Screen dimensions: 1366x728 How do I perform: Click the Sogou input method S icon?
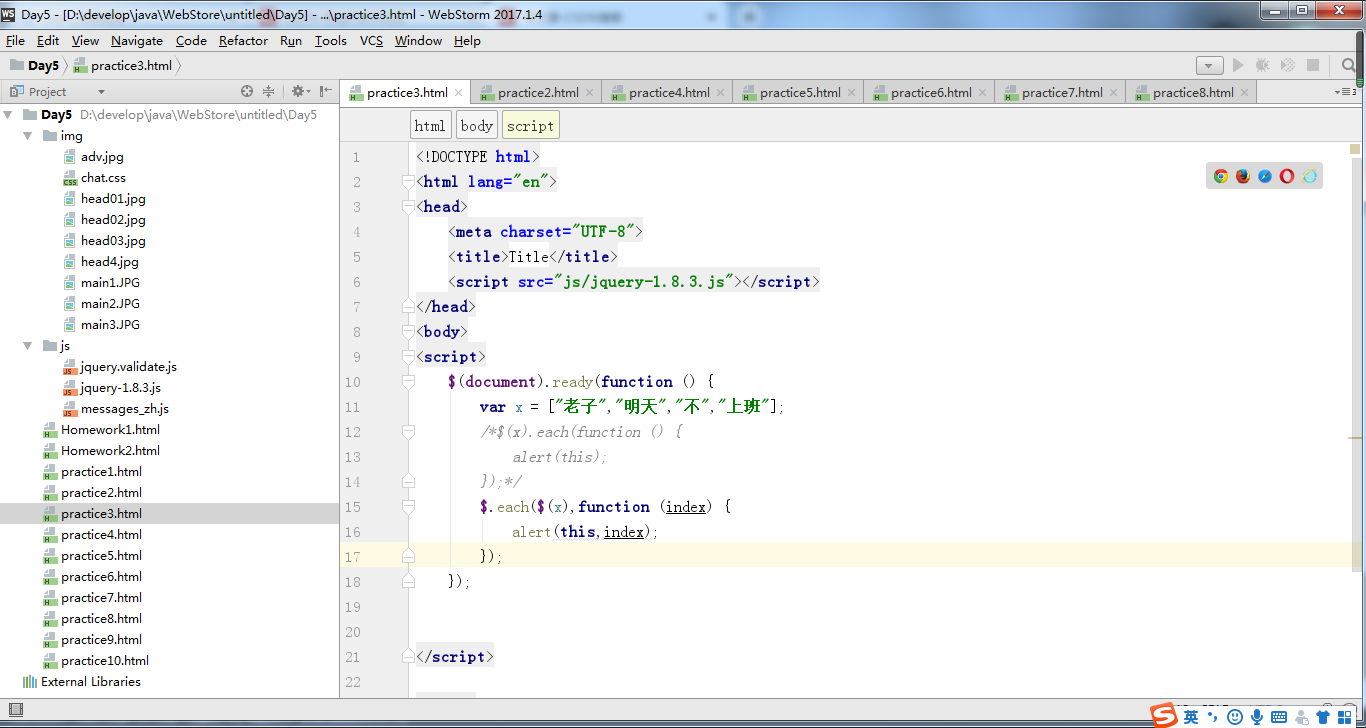click(1164, 716)
